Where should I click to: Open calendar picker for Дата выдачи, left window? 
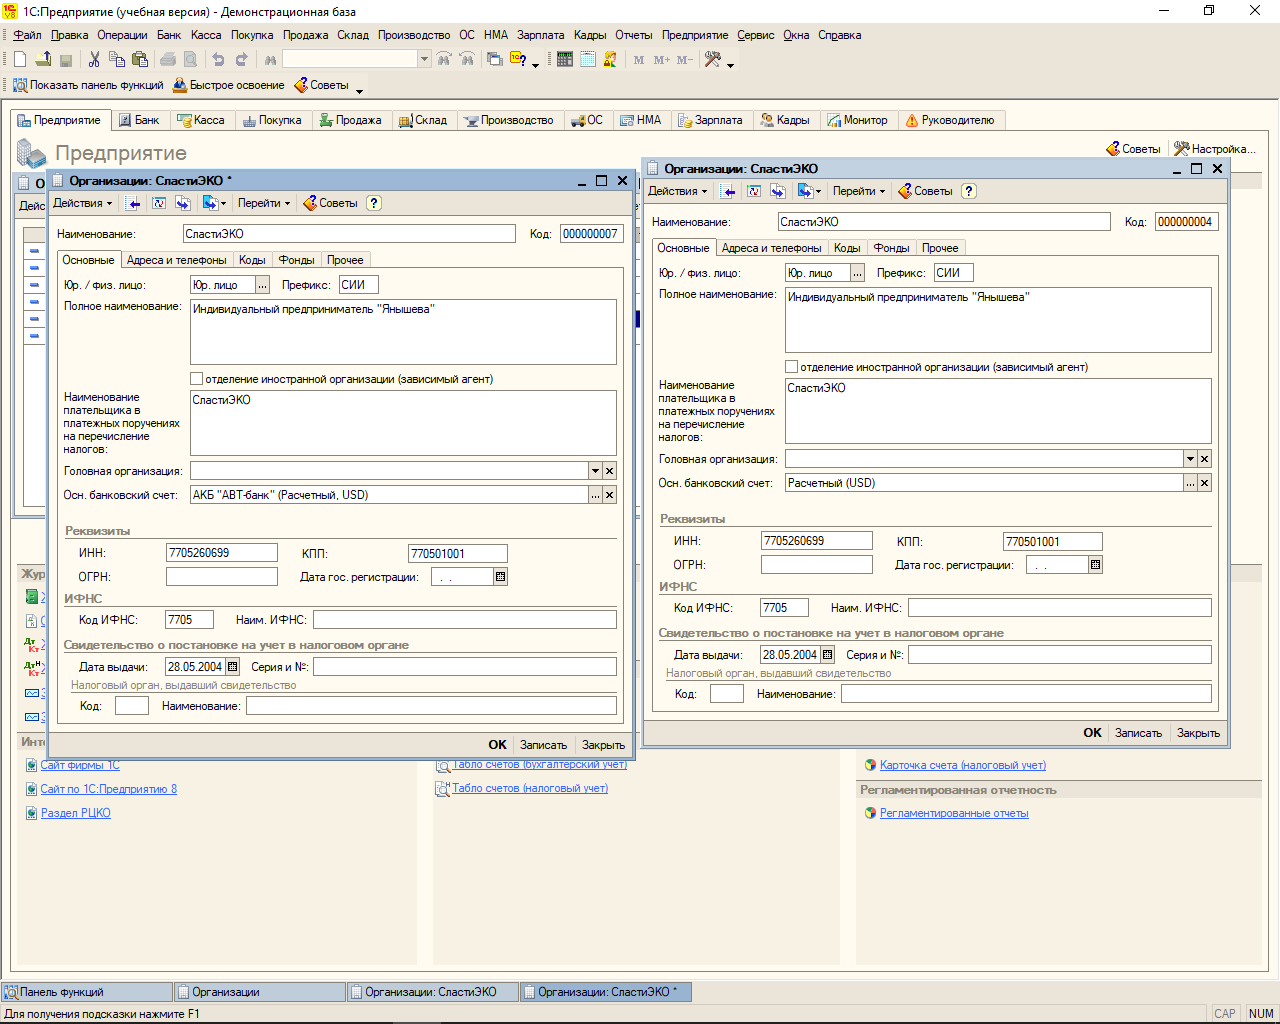(233, 667)
